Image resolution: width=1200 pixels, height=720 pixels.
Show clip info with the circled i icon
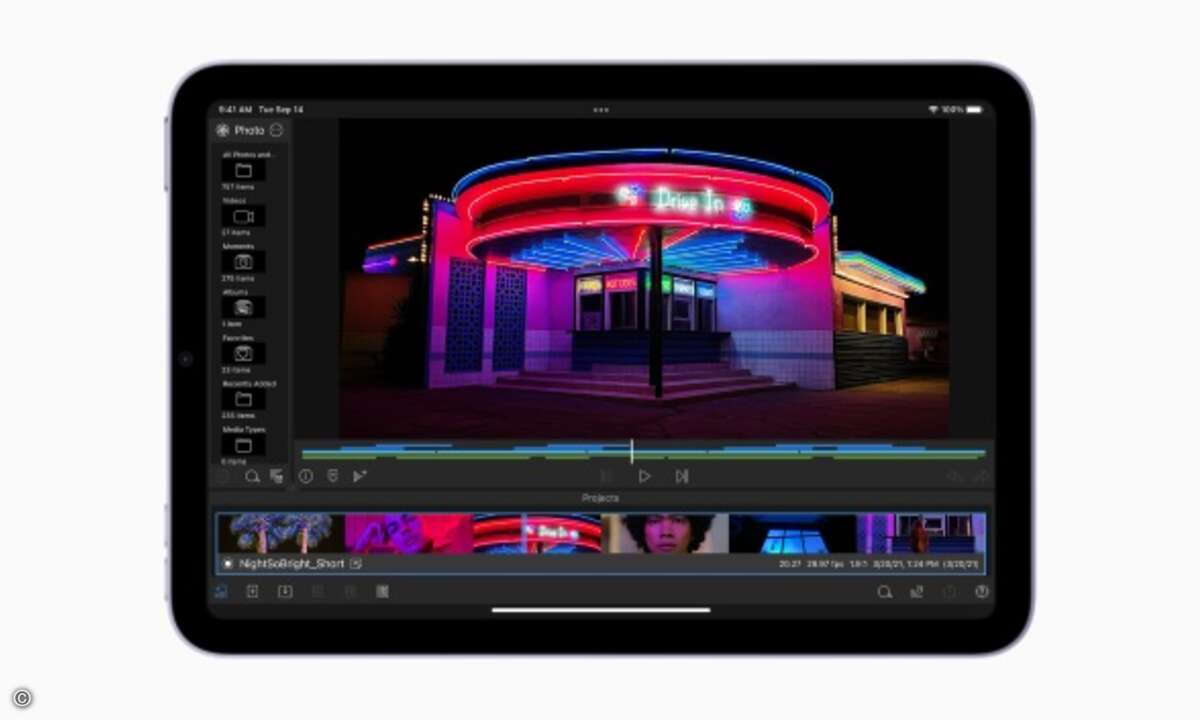[x=306, y=477]
